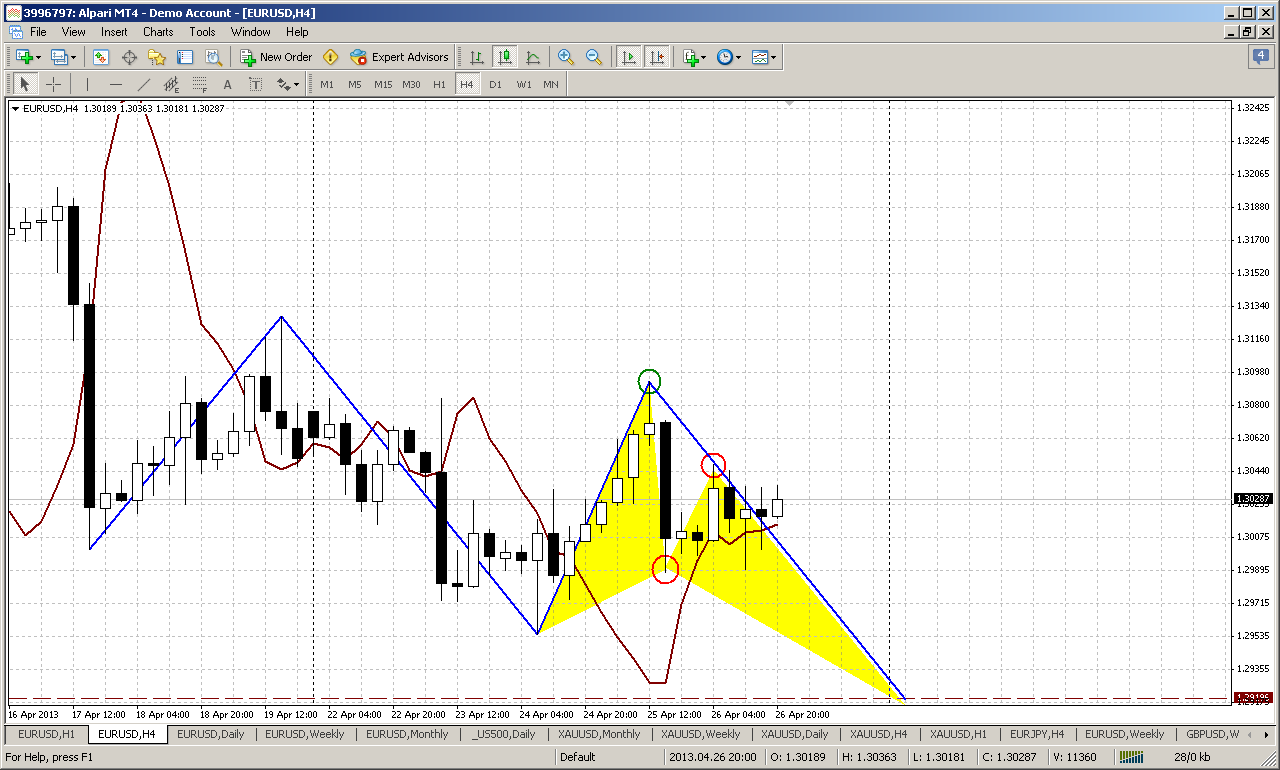Switch chart to Bar Chart

(478, 57)
